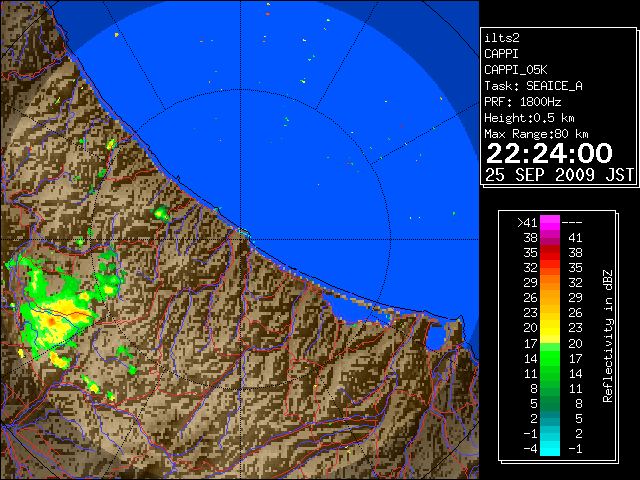
Task: Click the orange legend band between 29 and 32
Action: (x=550, y=283)
